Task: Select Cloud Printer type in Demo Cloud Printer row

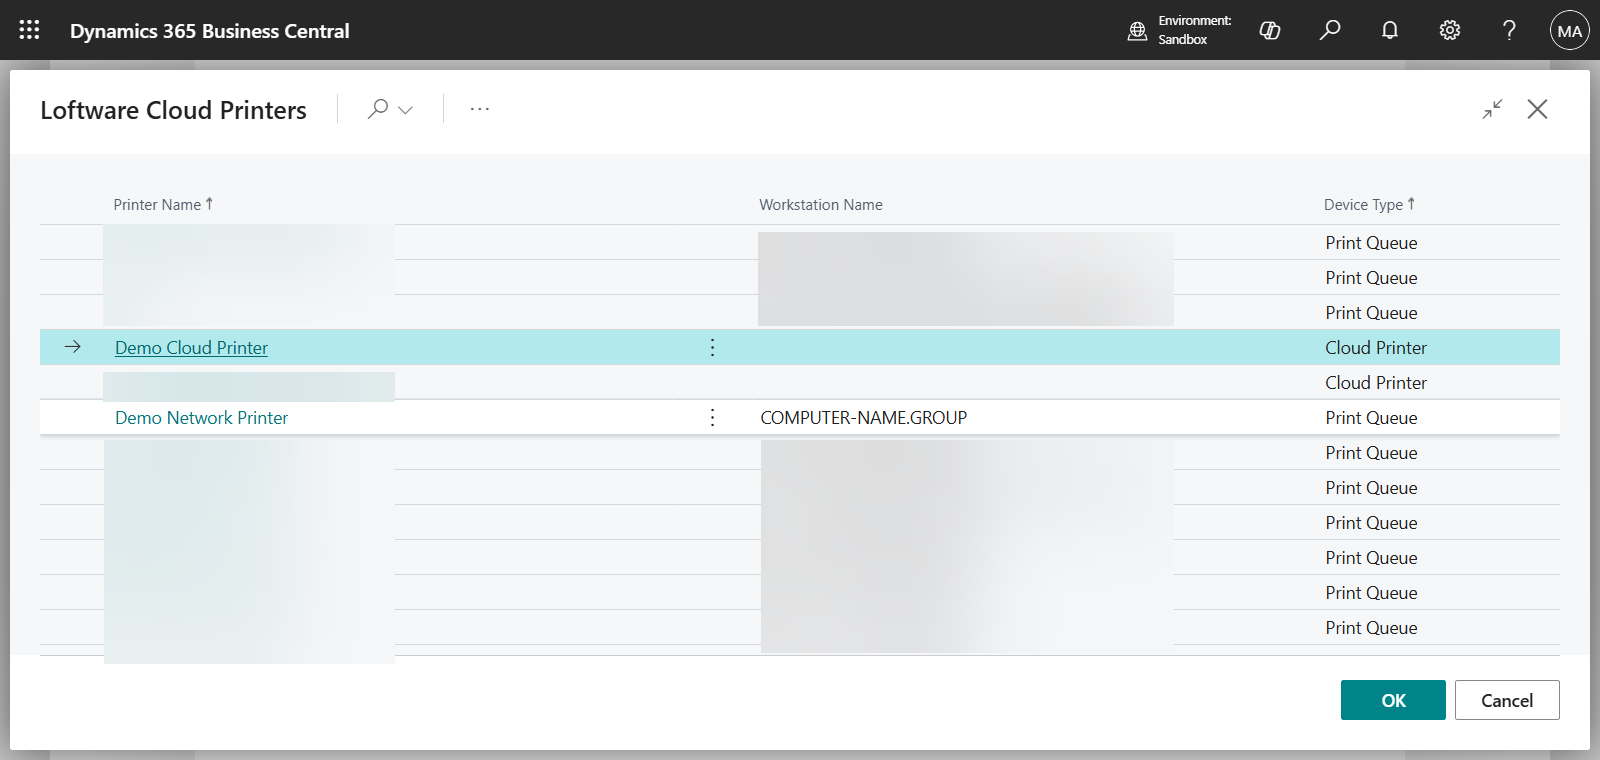Action: click(x=1376, y=348)
